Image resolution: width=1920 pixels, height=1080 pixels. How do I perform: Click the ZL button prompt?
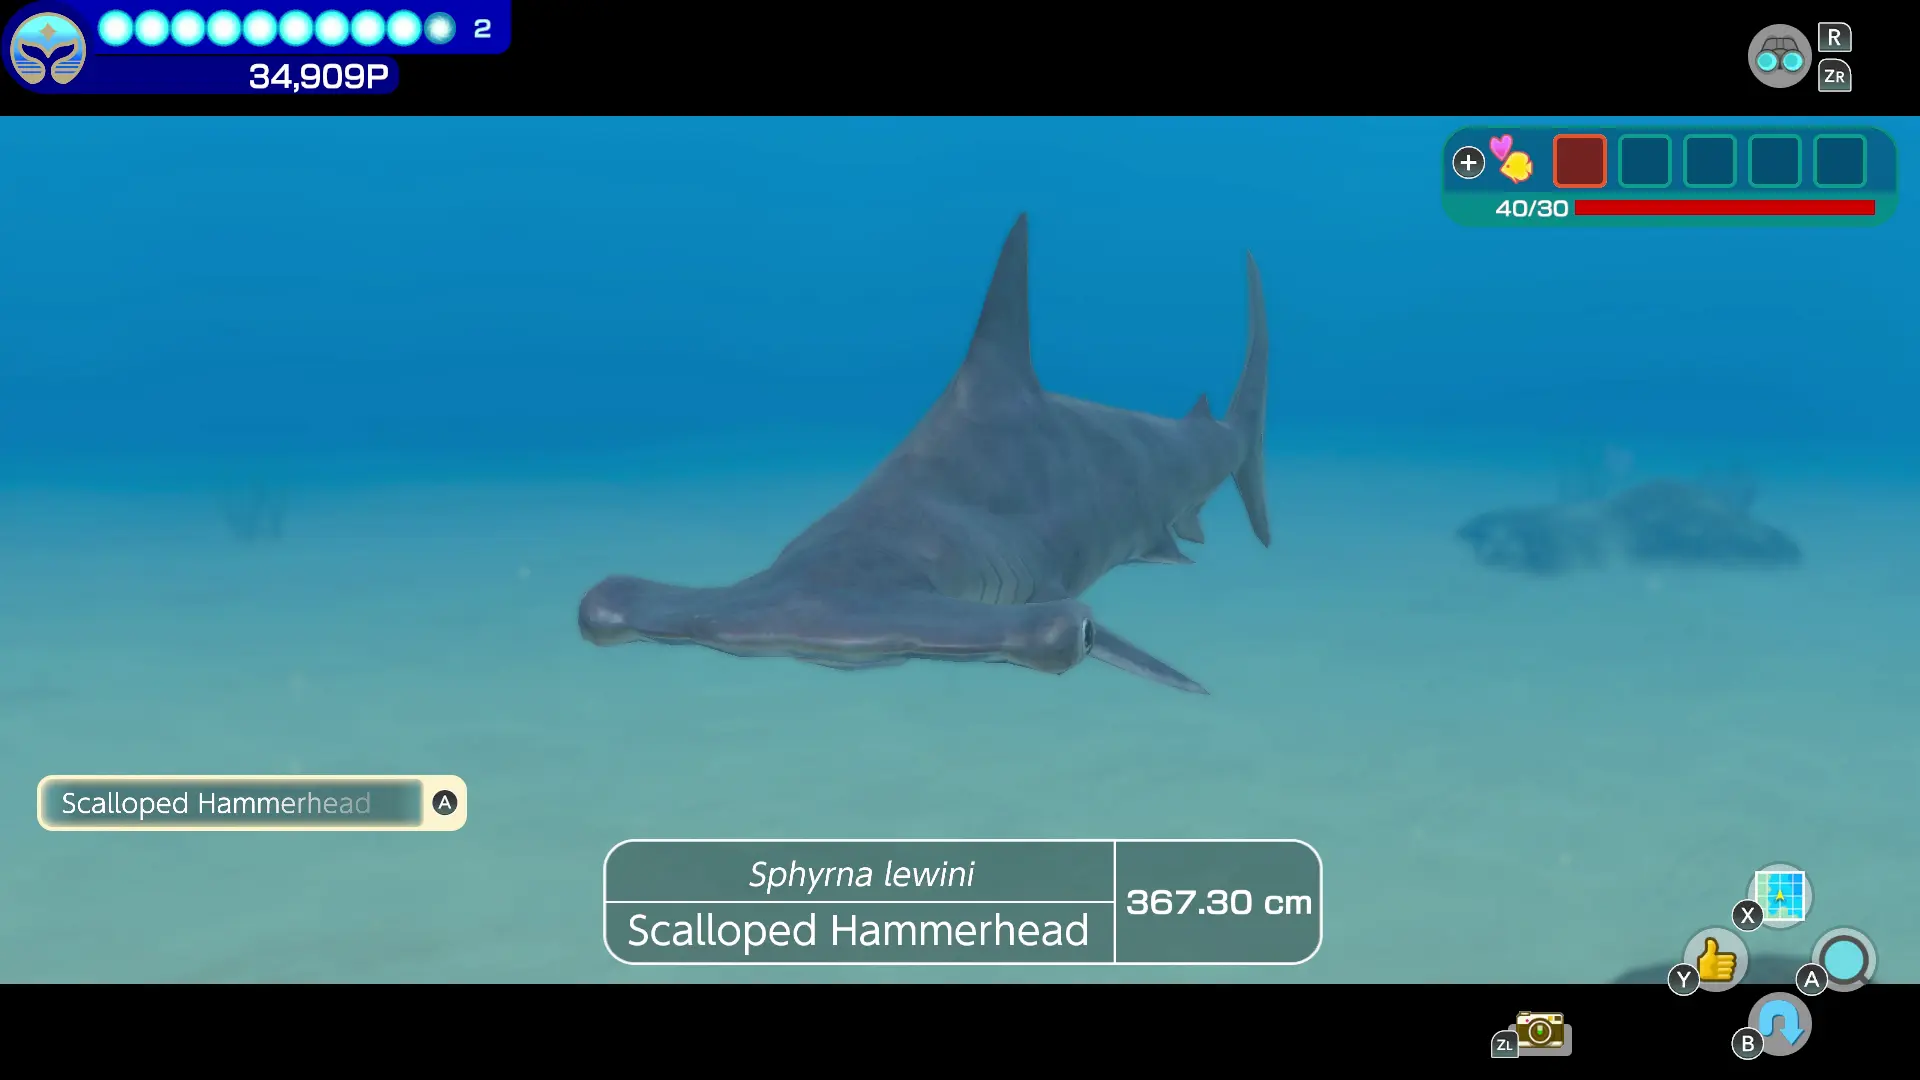pyautogui.click(x=1504, y=1045)
